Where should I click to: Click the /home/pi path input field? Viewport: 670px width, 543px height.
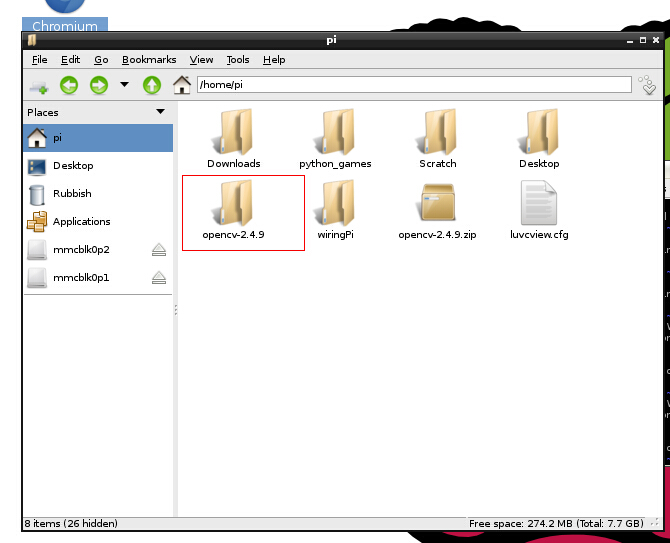tap(415, 85)
